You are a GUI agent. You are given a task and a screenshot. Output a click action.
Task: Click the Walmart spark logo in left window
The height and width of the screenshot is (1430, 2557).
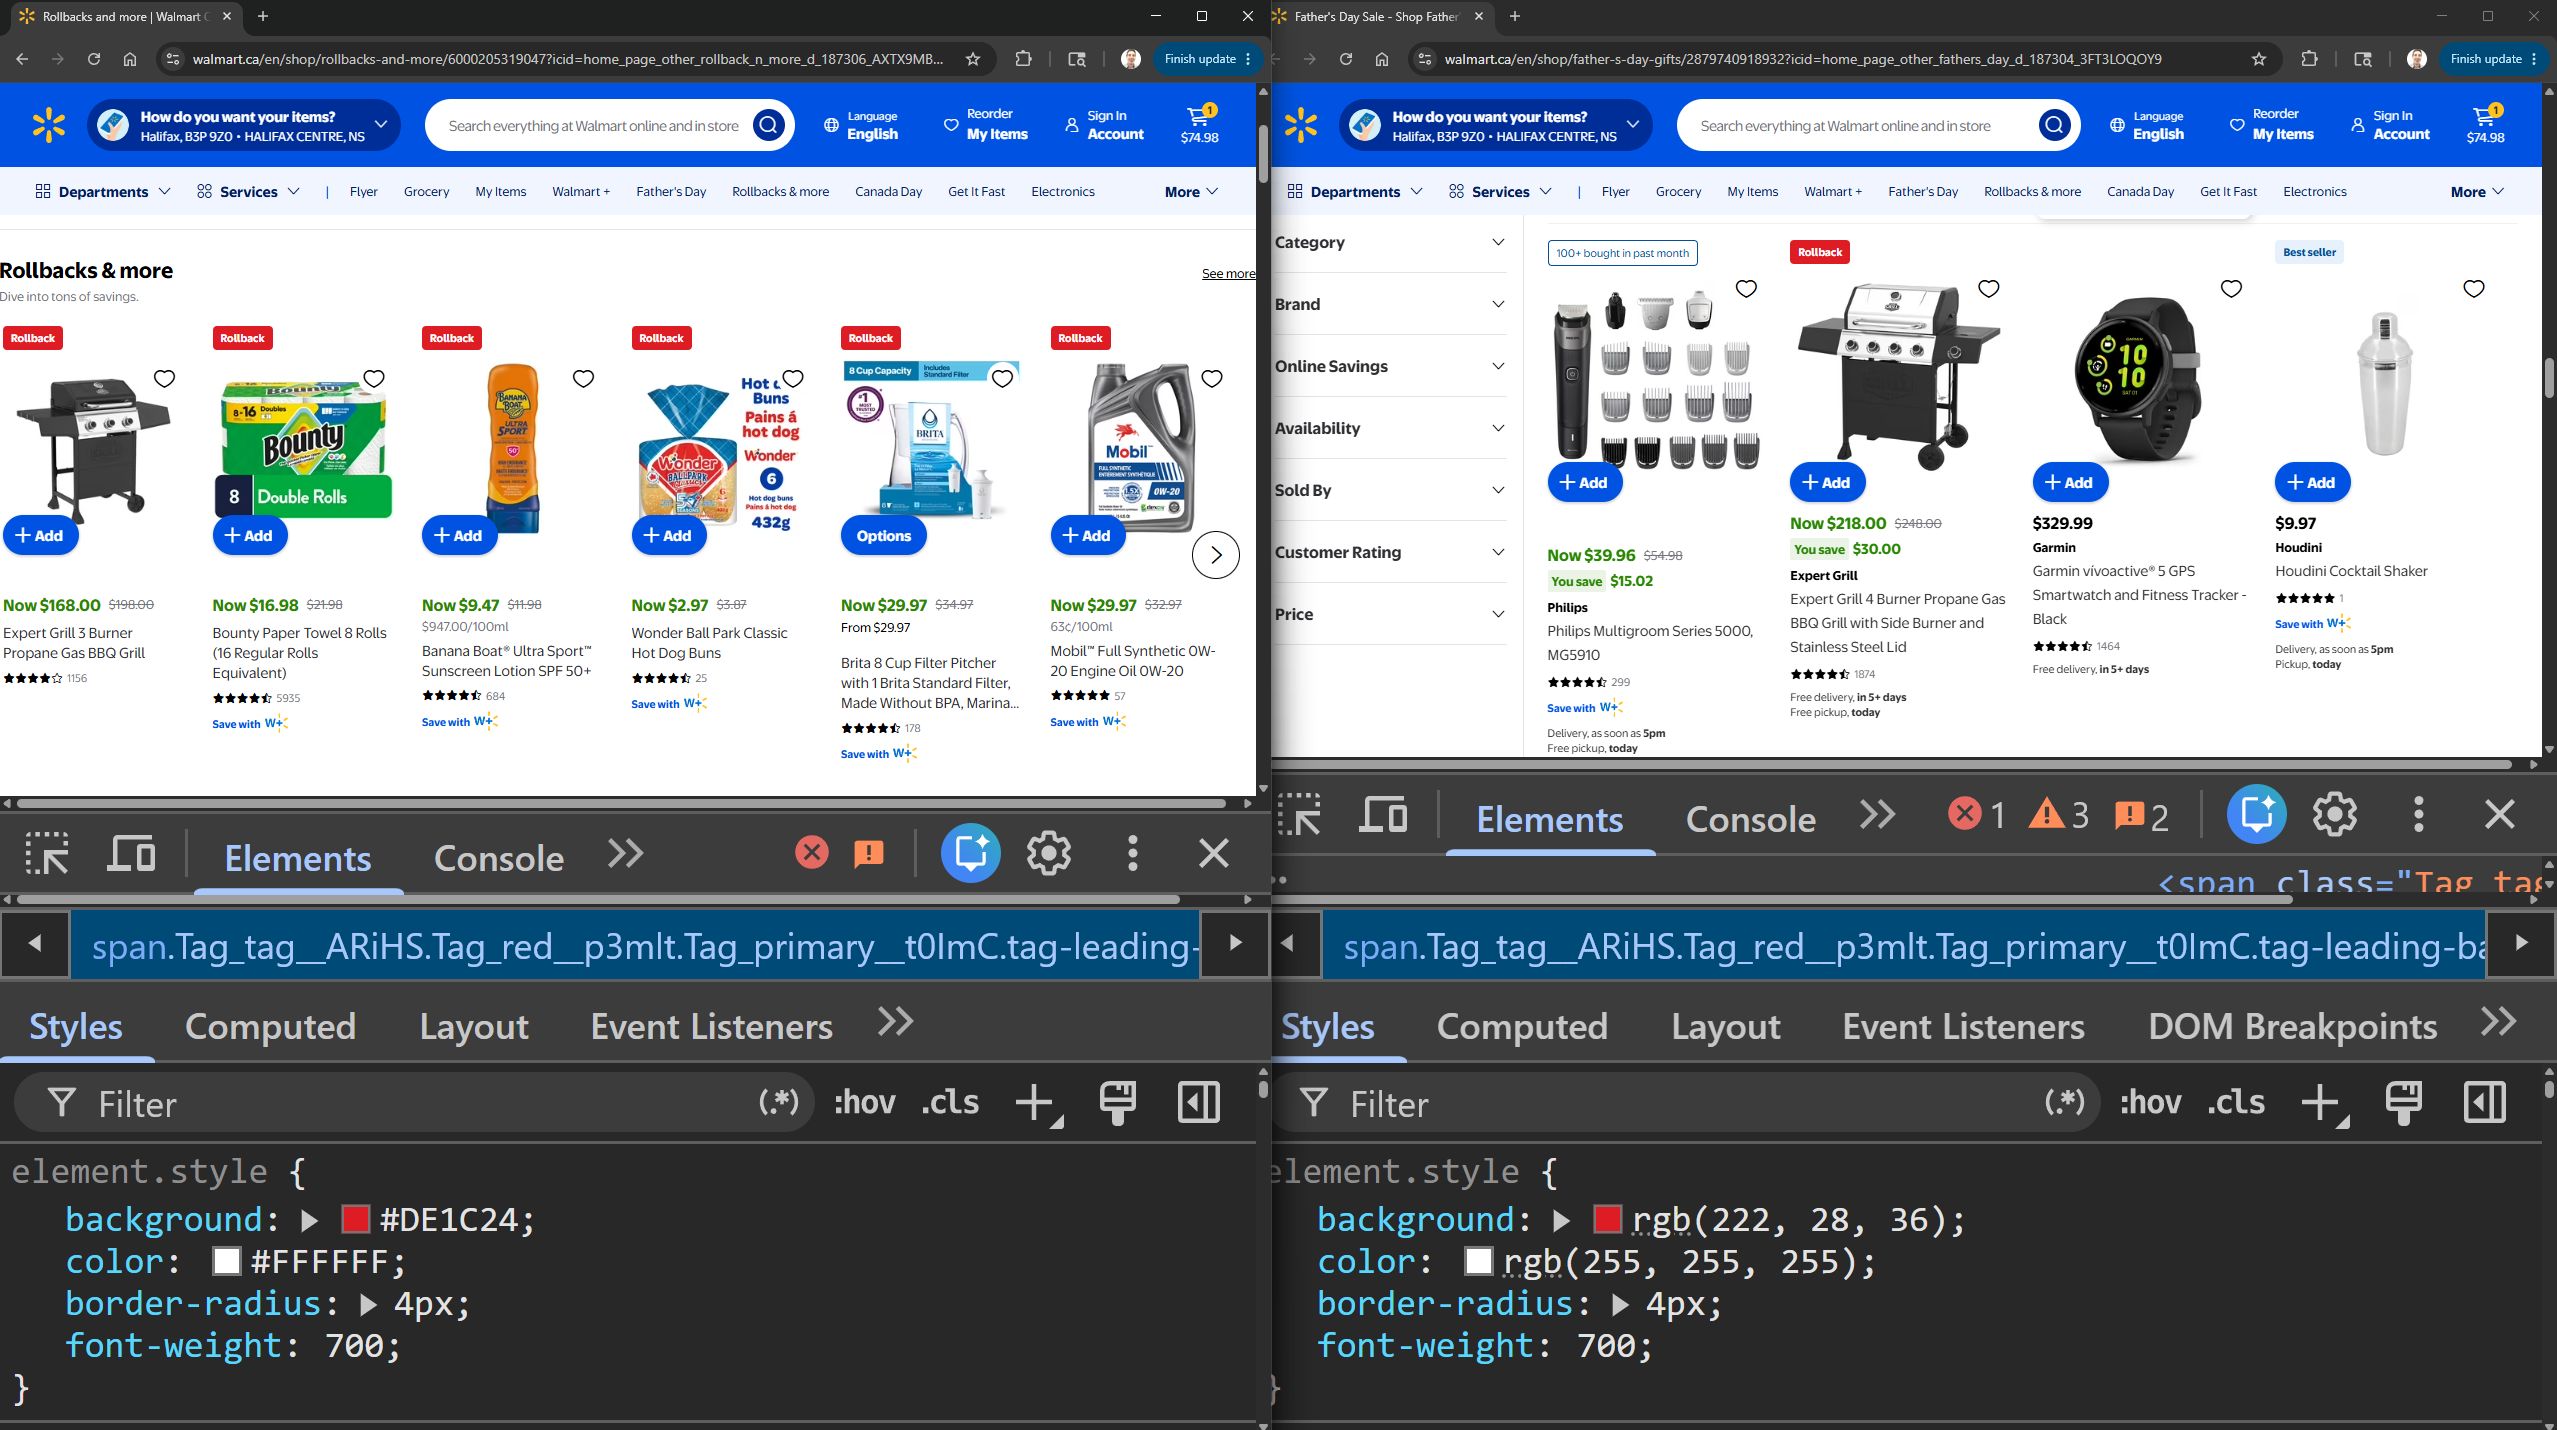48,125
